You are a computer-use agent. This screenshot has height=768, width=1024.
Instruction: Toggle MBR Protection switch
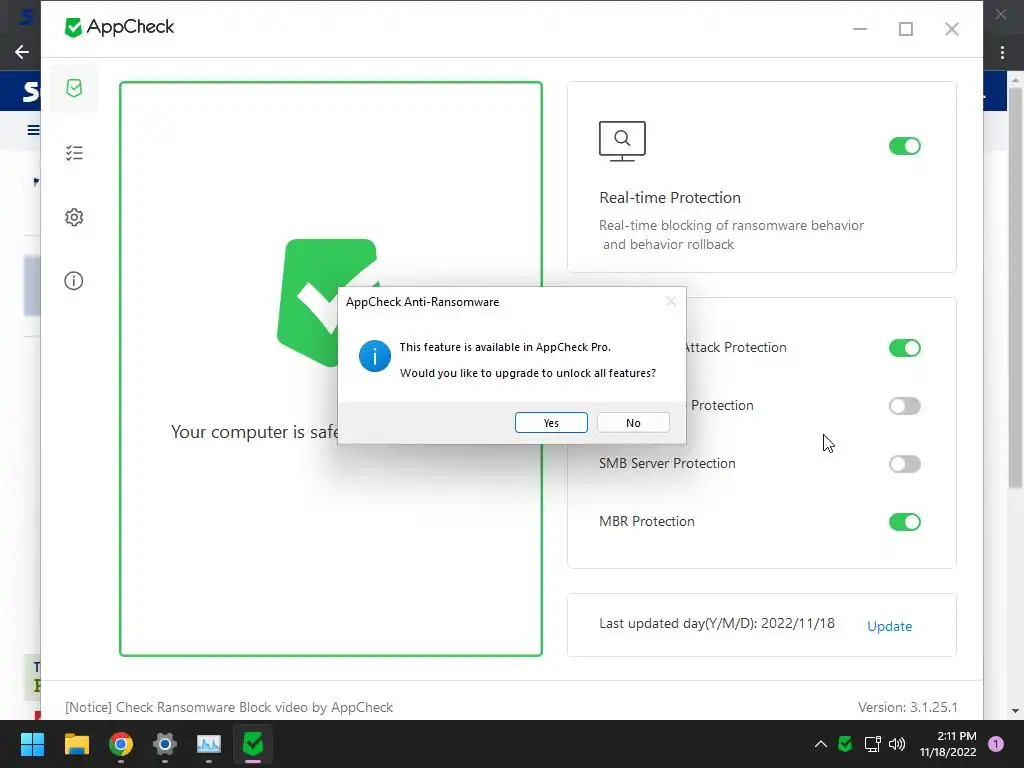click(x=904, y=522)
